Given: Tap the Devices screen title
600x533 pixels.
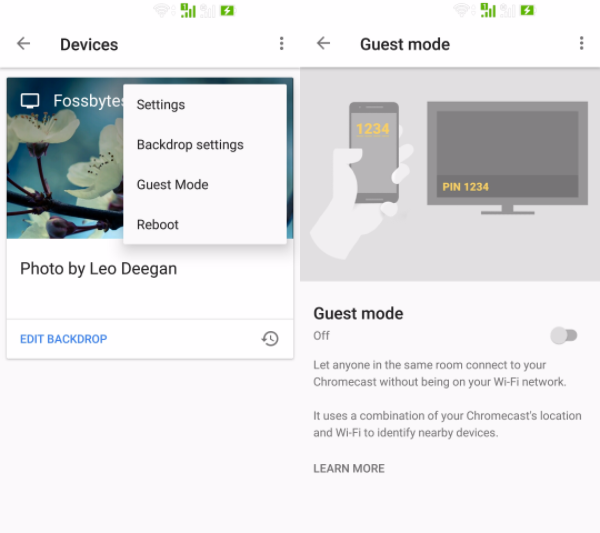Looking at the screenshot, I should click(x=89, y=44).
